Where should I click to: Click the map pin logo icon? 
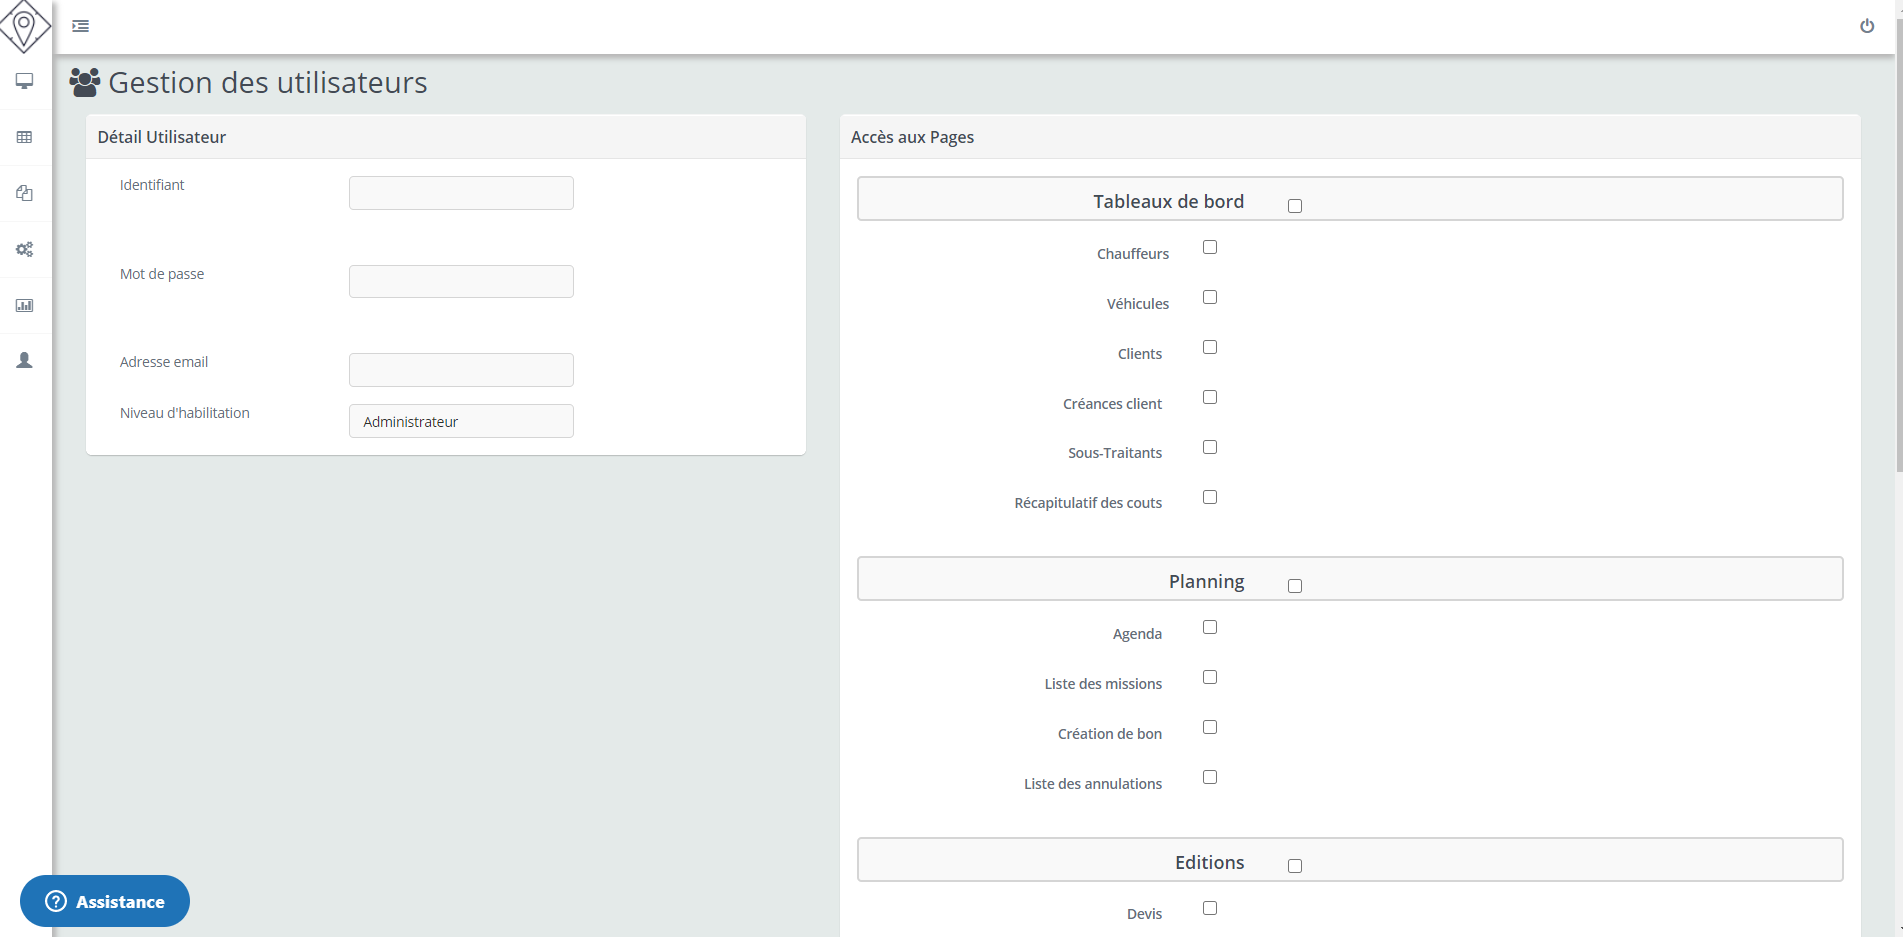(25, 26)
